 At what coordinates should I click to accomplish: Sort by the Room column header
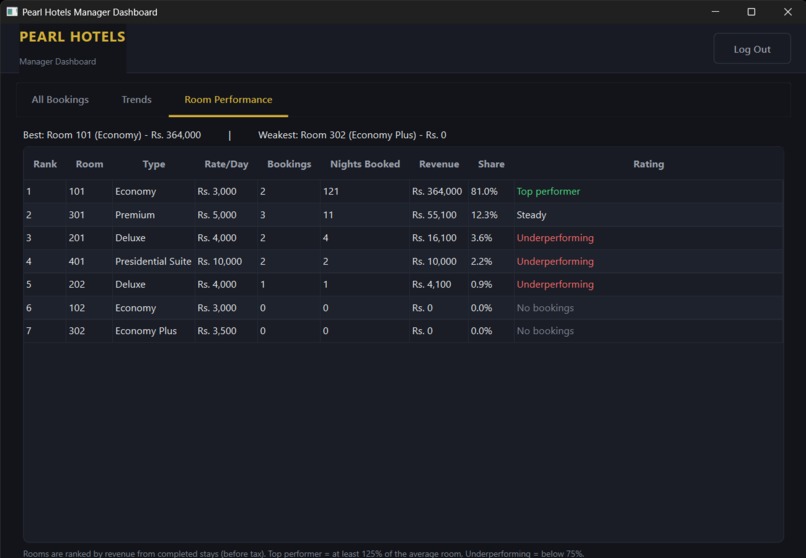tap(89, 164)
